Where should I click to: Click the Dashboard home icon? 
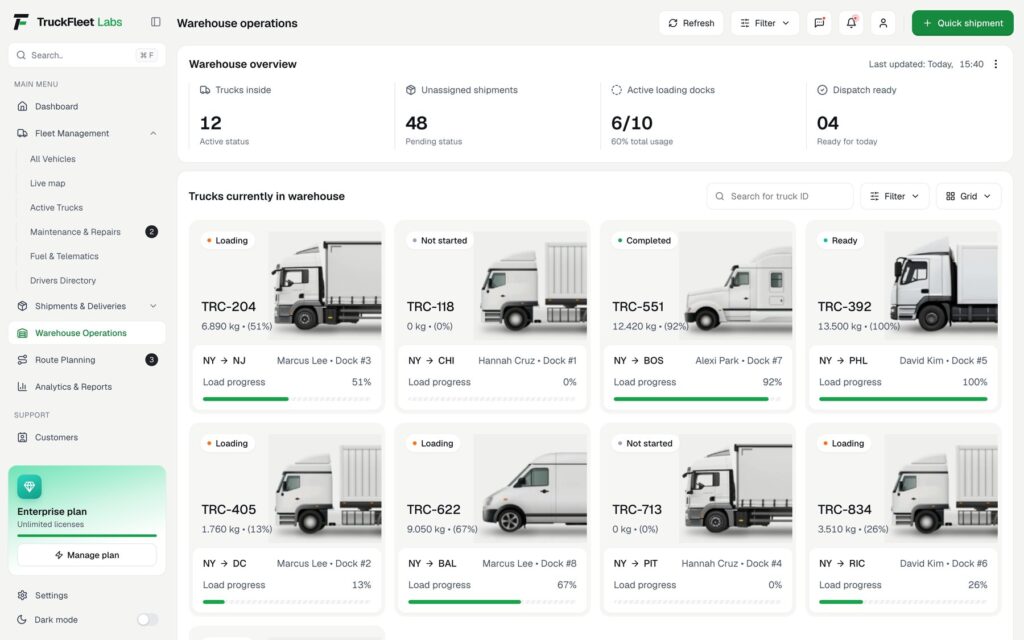[22, 106]
